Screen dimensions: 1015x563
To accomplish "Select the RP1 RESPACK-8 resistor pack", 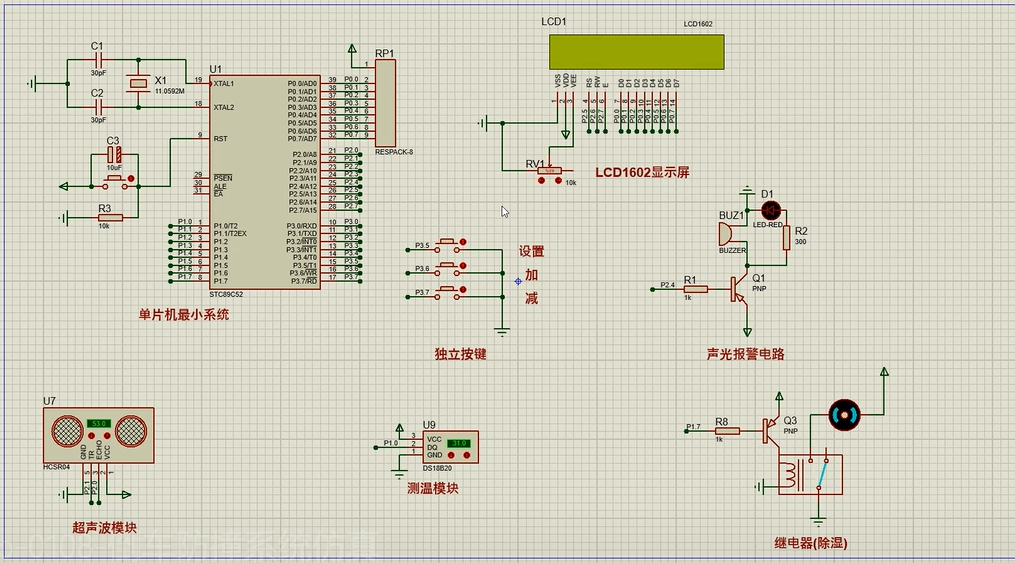I will tap(385, 103).
